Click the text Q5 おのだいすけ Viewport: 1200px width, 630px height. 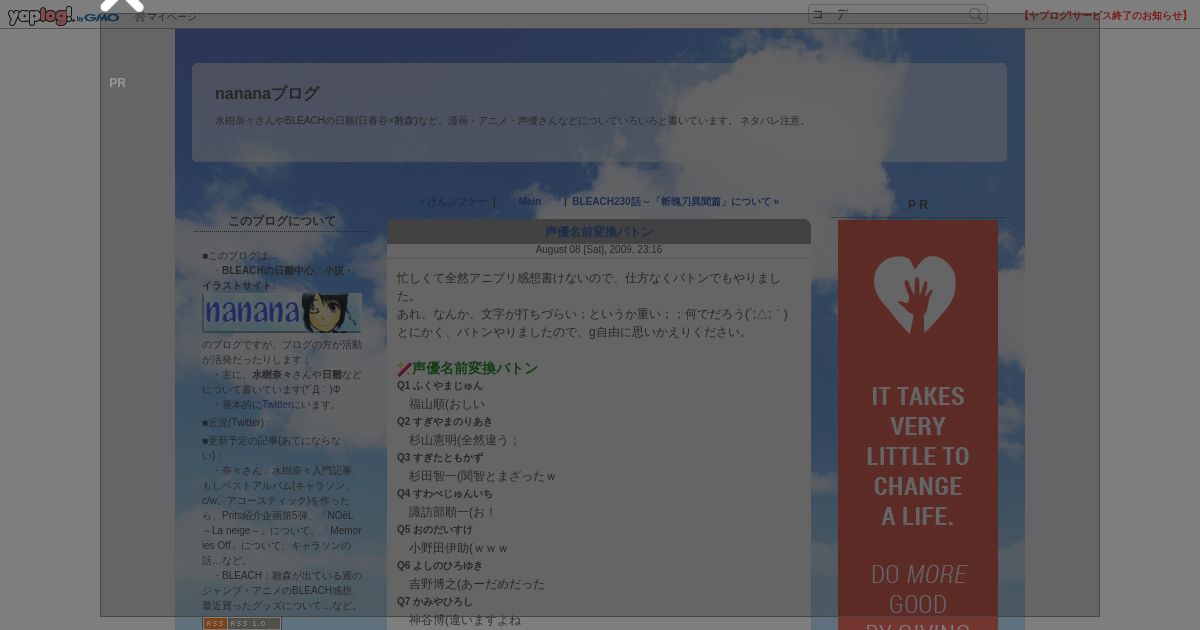click(x=435, y=530)
